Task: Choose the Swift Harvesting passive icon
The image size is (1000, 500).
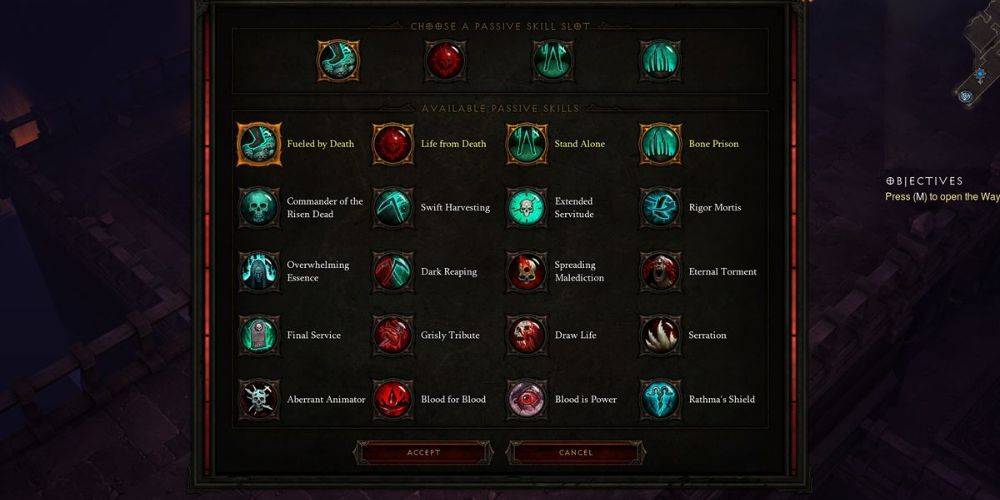Action: click(x=393, y=208)
